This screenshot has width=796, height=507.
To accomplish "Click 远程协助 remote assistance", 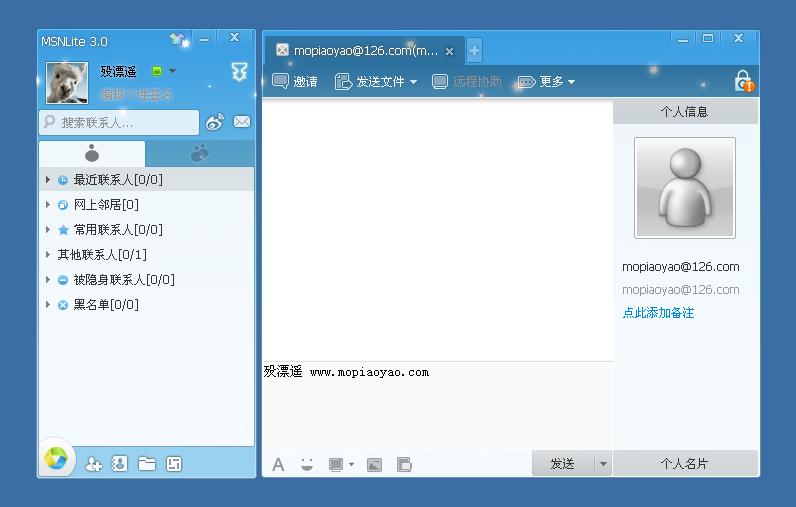I will (467, 81).
